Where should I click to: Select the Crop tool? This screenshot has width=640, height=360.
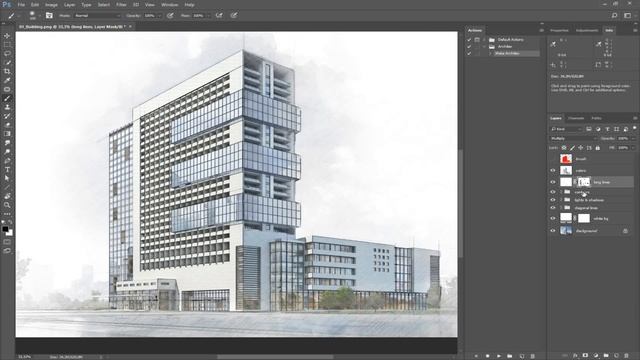click(x=7, y=71)
